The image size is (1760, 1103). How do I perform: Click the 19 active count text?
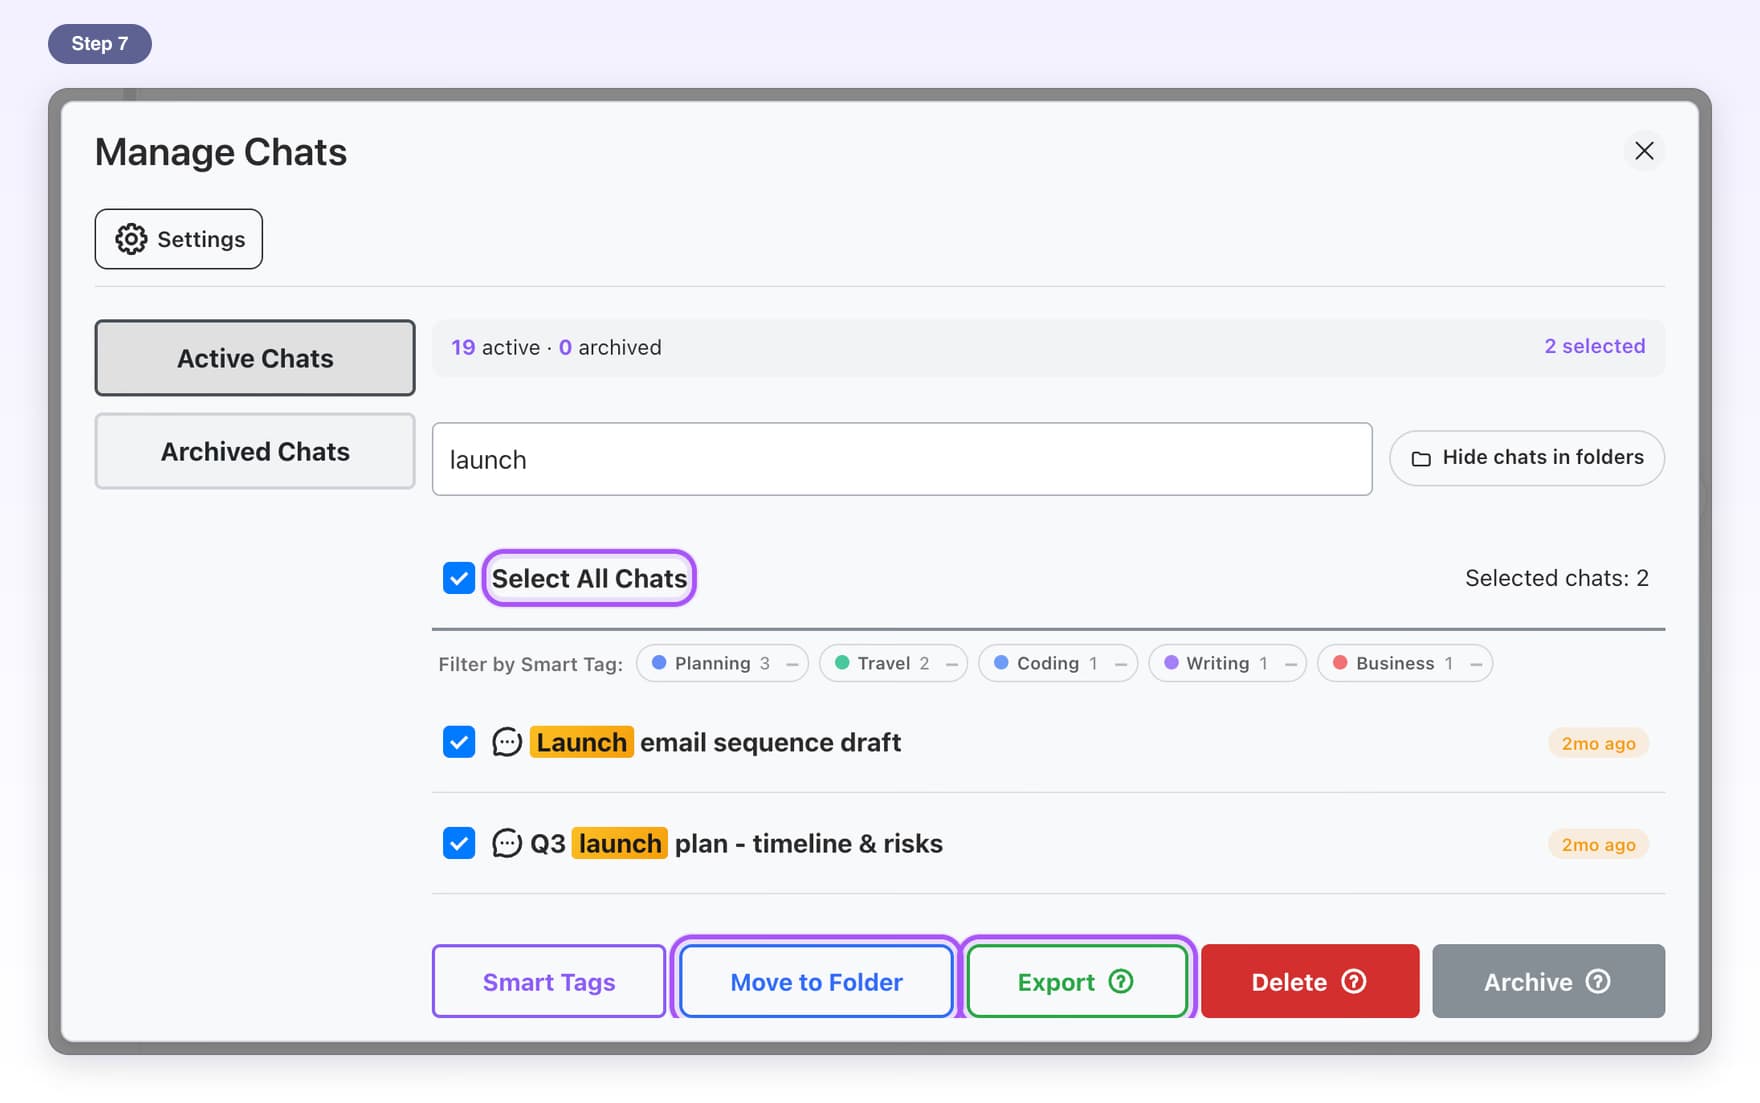click(x=495, y=347)
